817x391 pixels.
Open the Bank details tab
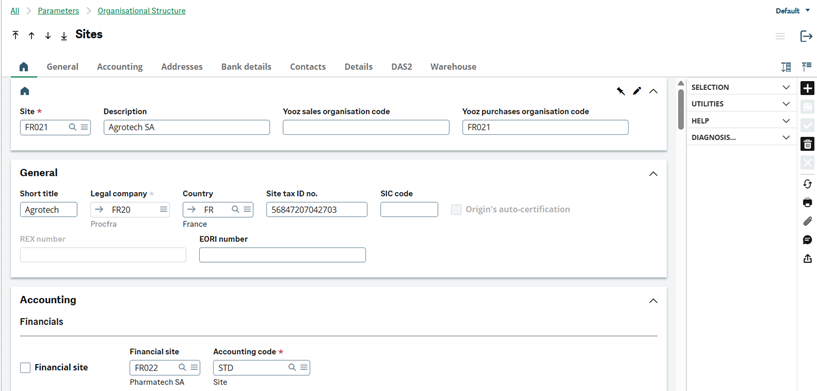[x=246, y=67]
